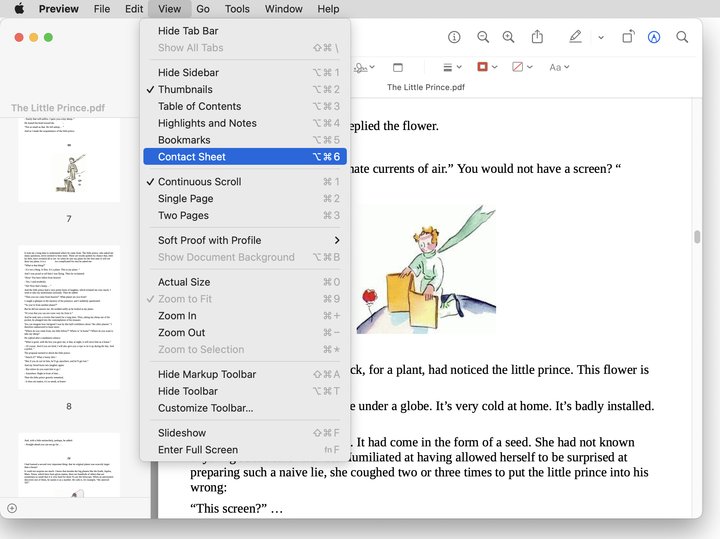Click the zoom in magnifier icon

[508, 37]
